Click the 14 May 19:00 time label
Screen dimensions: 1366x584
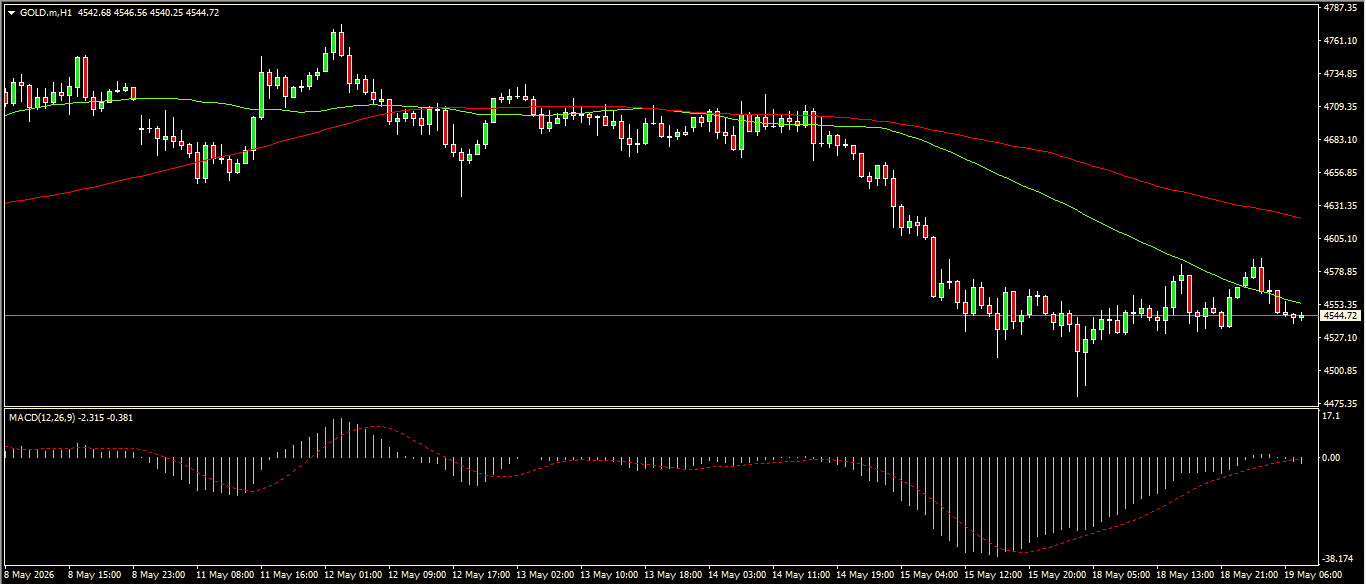[x=865, y=576]
